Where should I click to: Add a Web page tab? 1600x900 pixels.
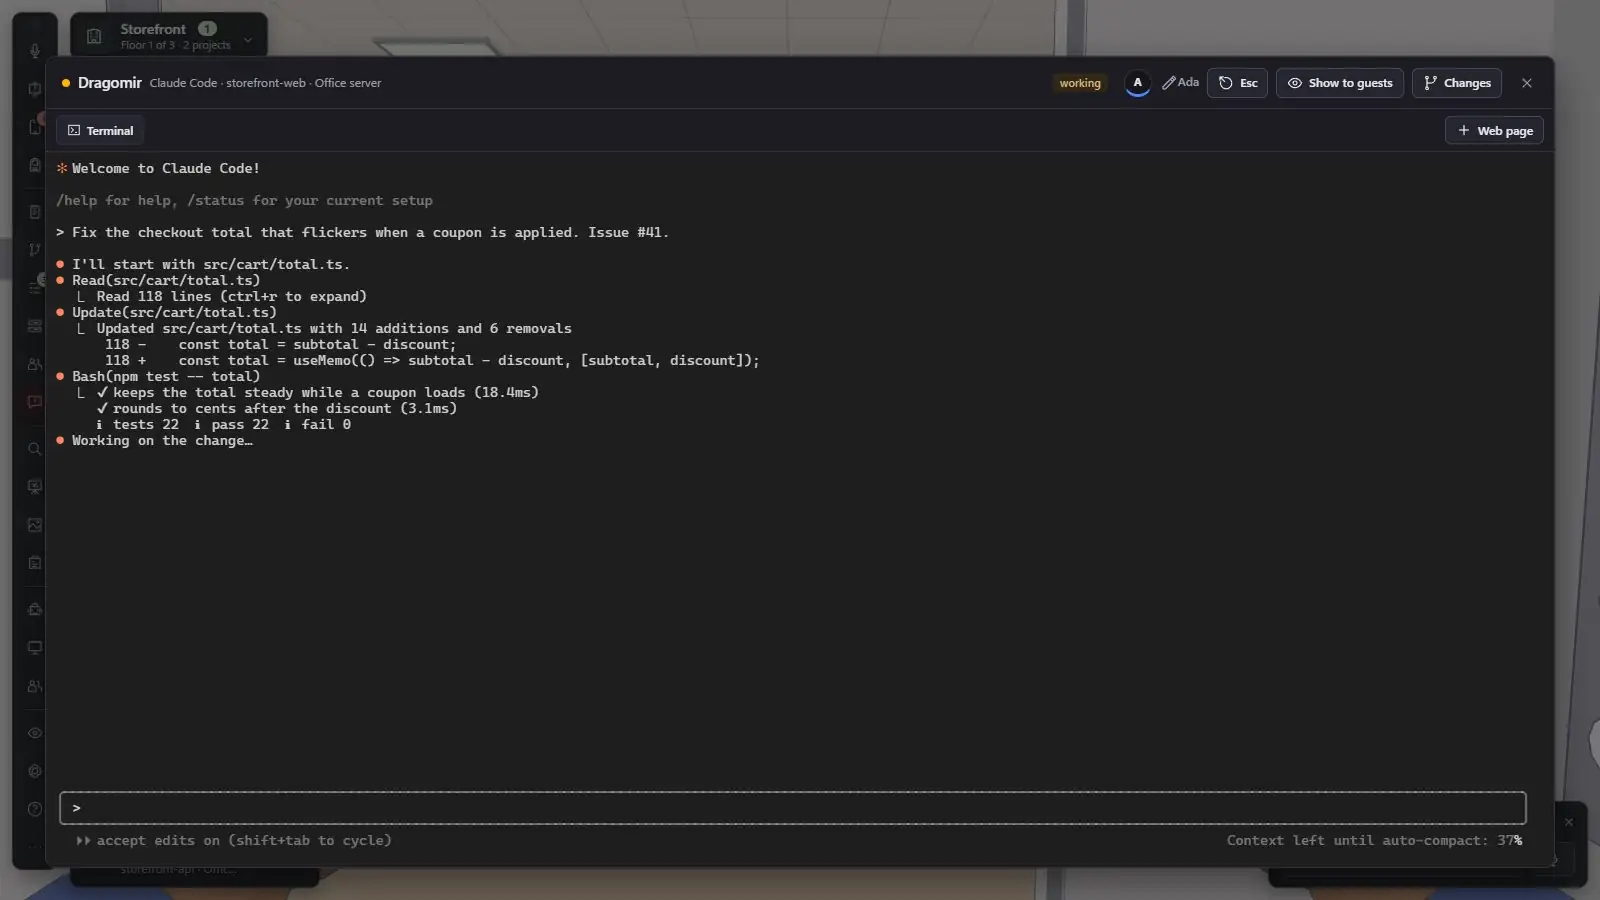pyautogui.click(x=1494, y=131)
